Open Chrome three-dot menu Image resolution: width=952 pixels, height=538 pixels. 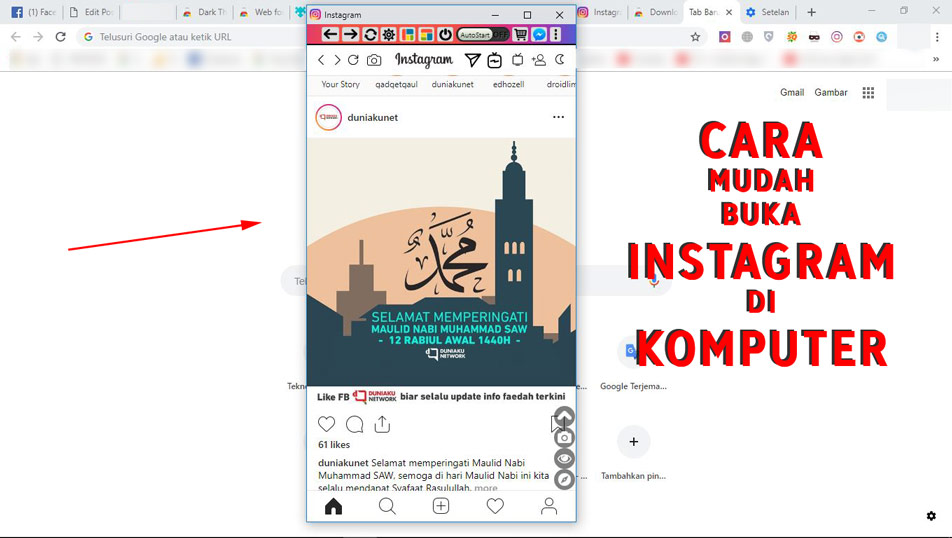(x=937, y=37)
